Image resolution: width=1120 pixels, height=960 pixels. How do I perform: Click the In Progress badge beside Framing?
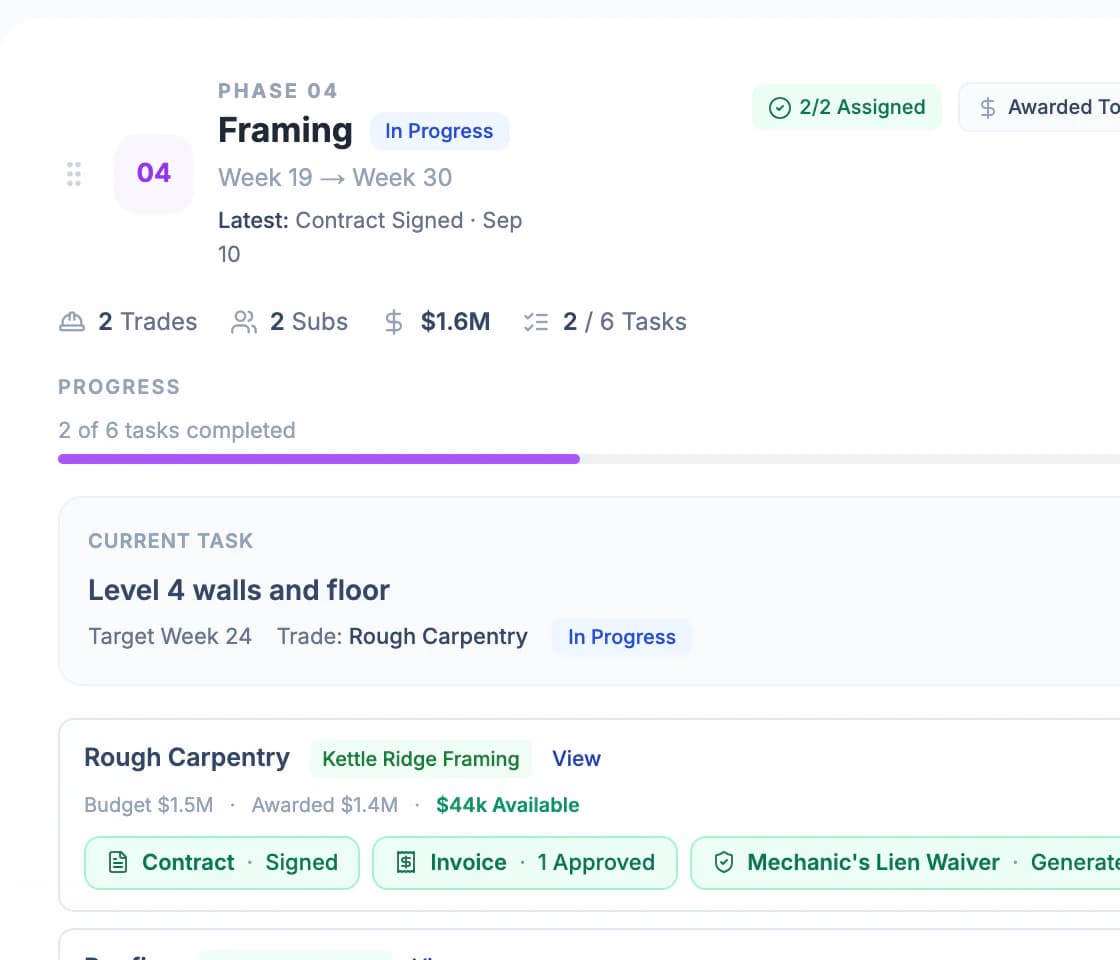point(439,131)
